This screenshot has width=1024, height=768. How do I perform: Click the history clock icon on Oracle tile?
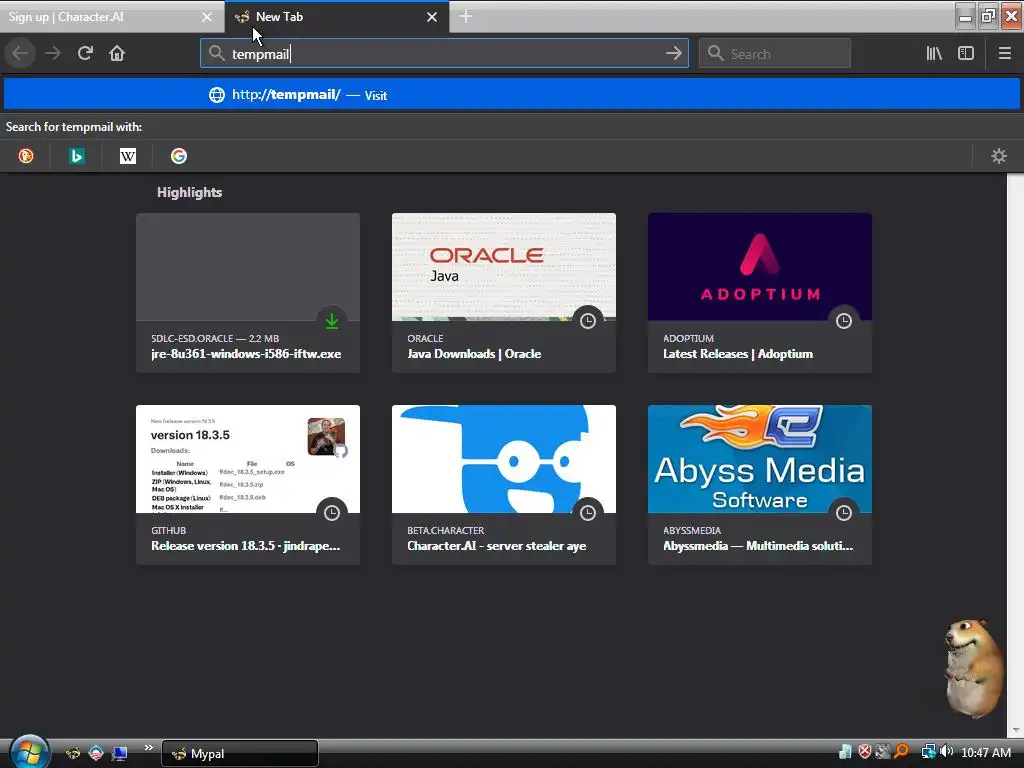coord(588,321)
